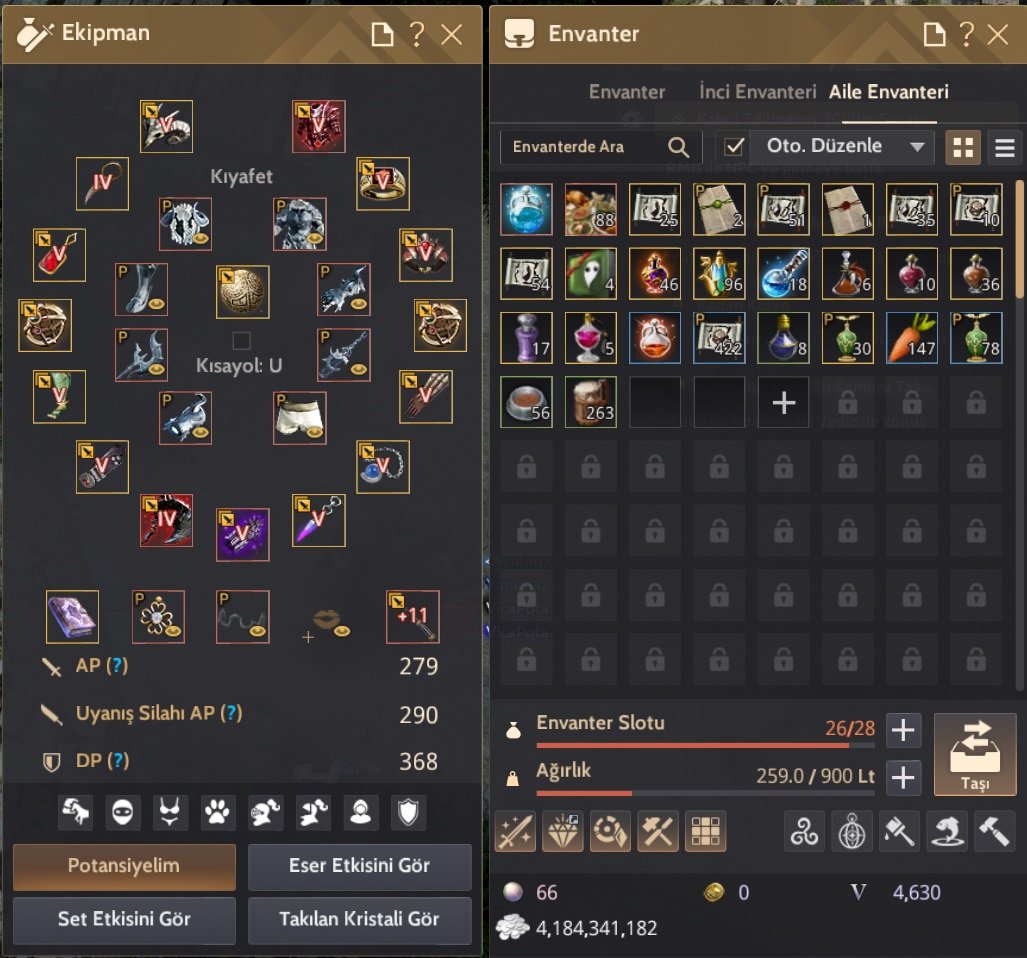
Task: Toggle the checkbox above Kısayol: U
Action: click(242, 341)
